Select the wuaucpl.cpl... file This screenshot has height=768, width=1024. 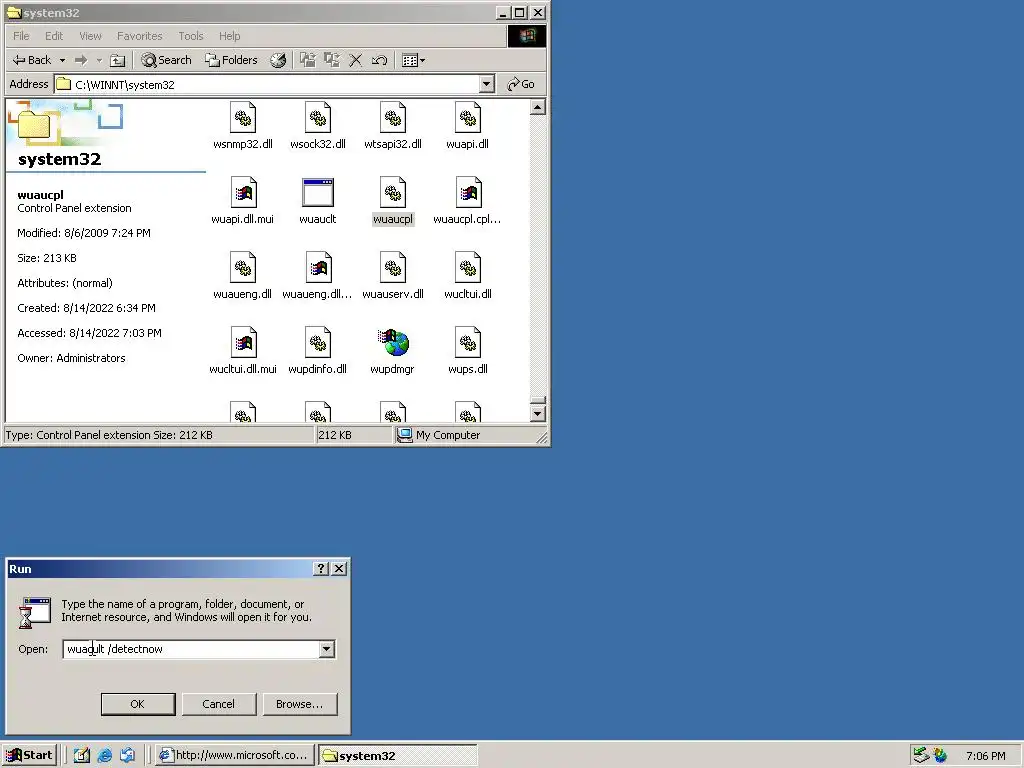468,201
